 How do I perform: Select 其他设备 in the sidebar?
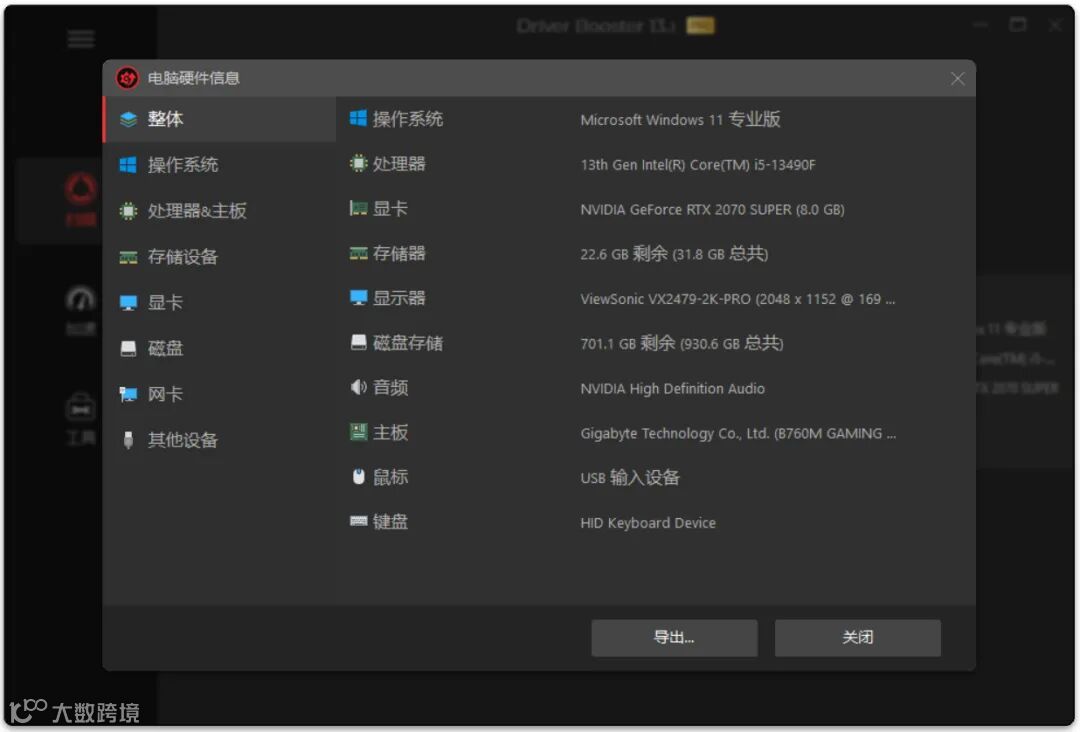[x=219, y=440]
